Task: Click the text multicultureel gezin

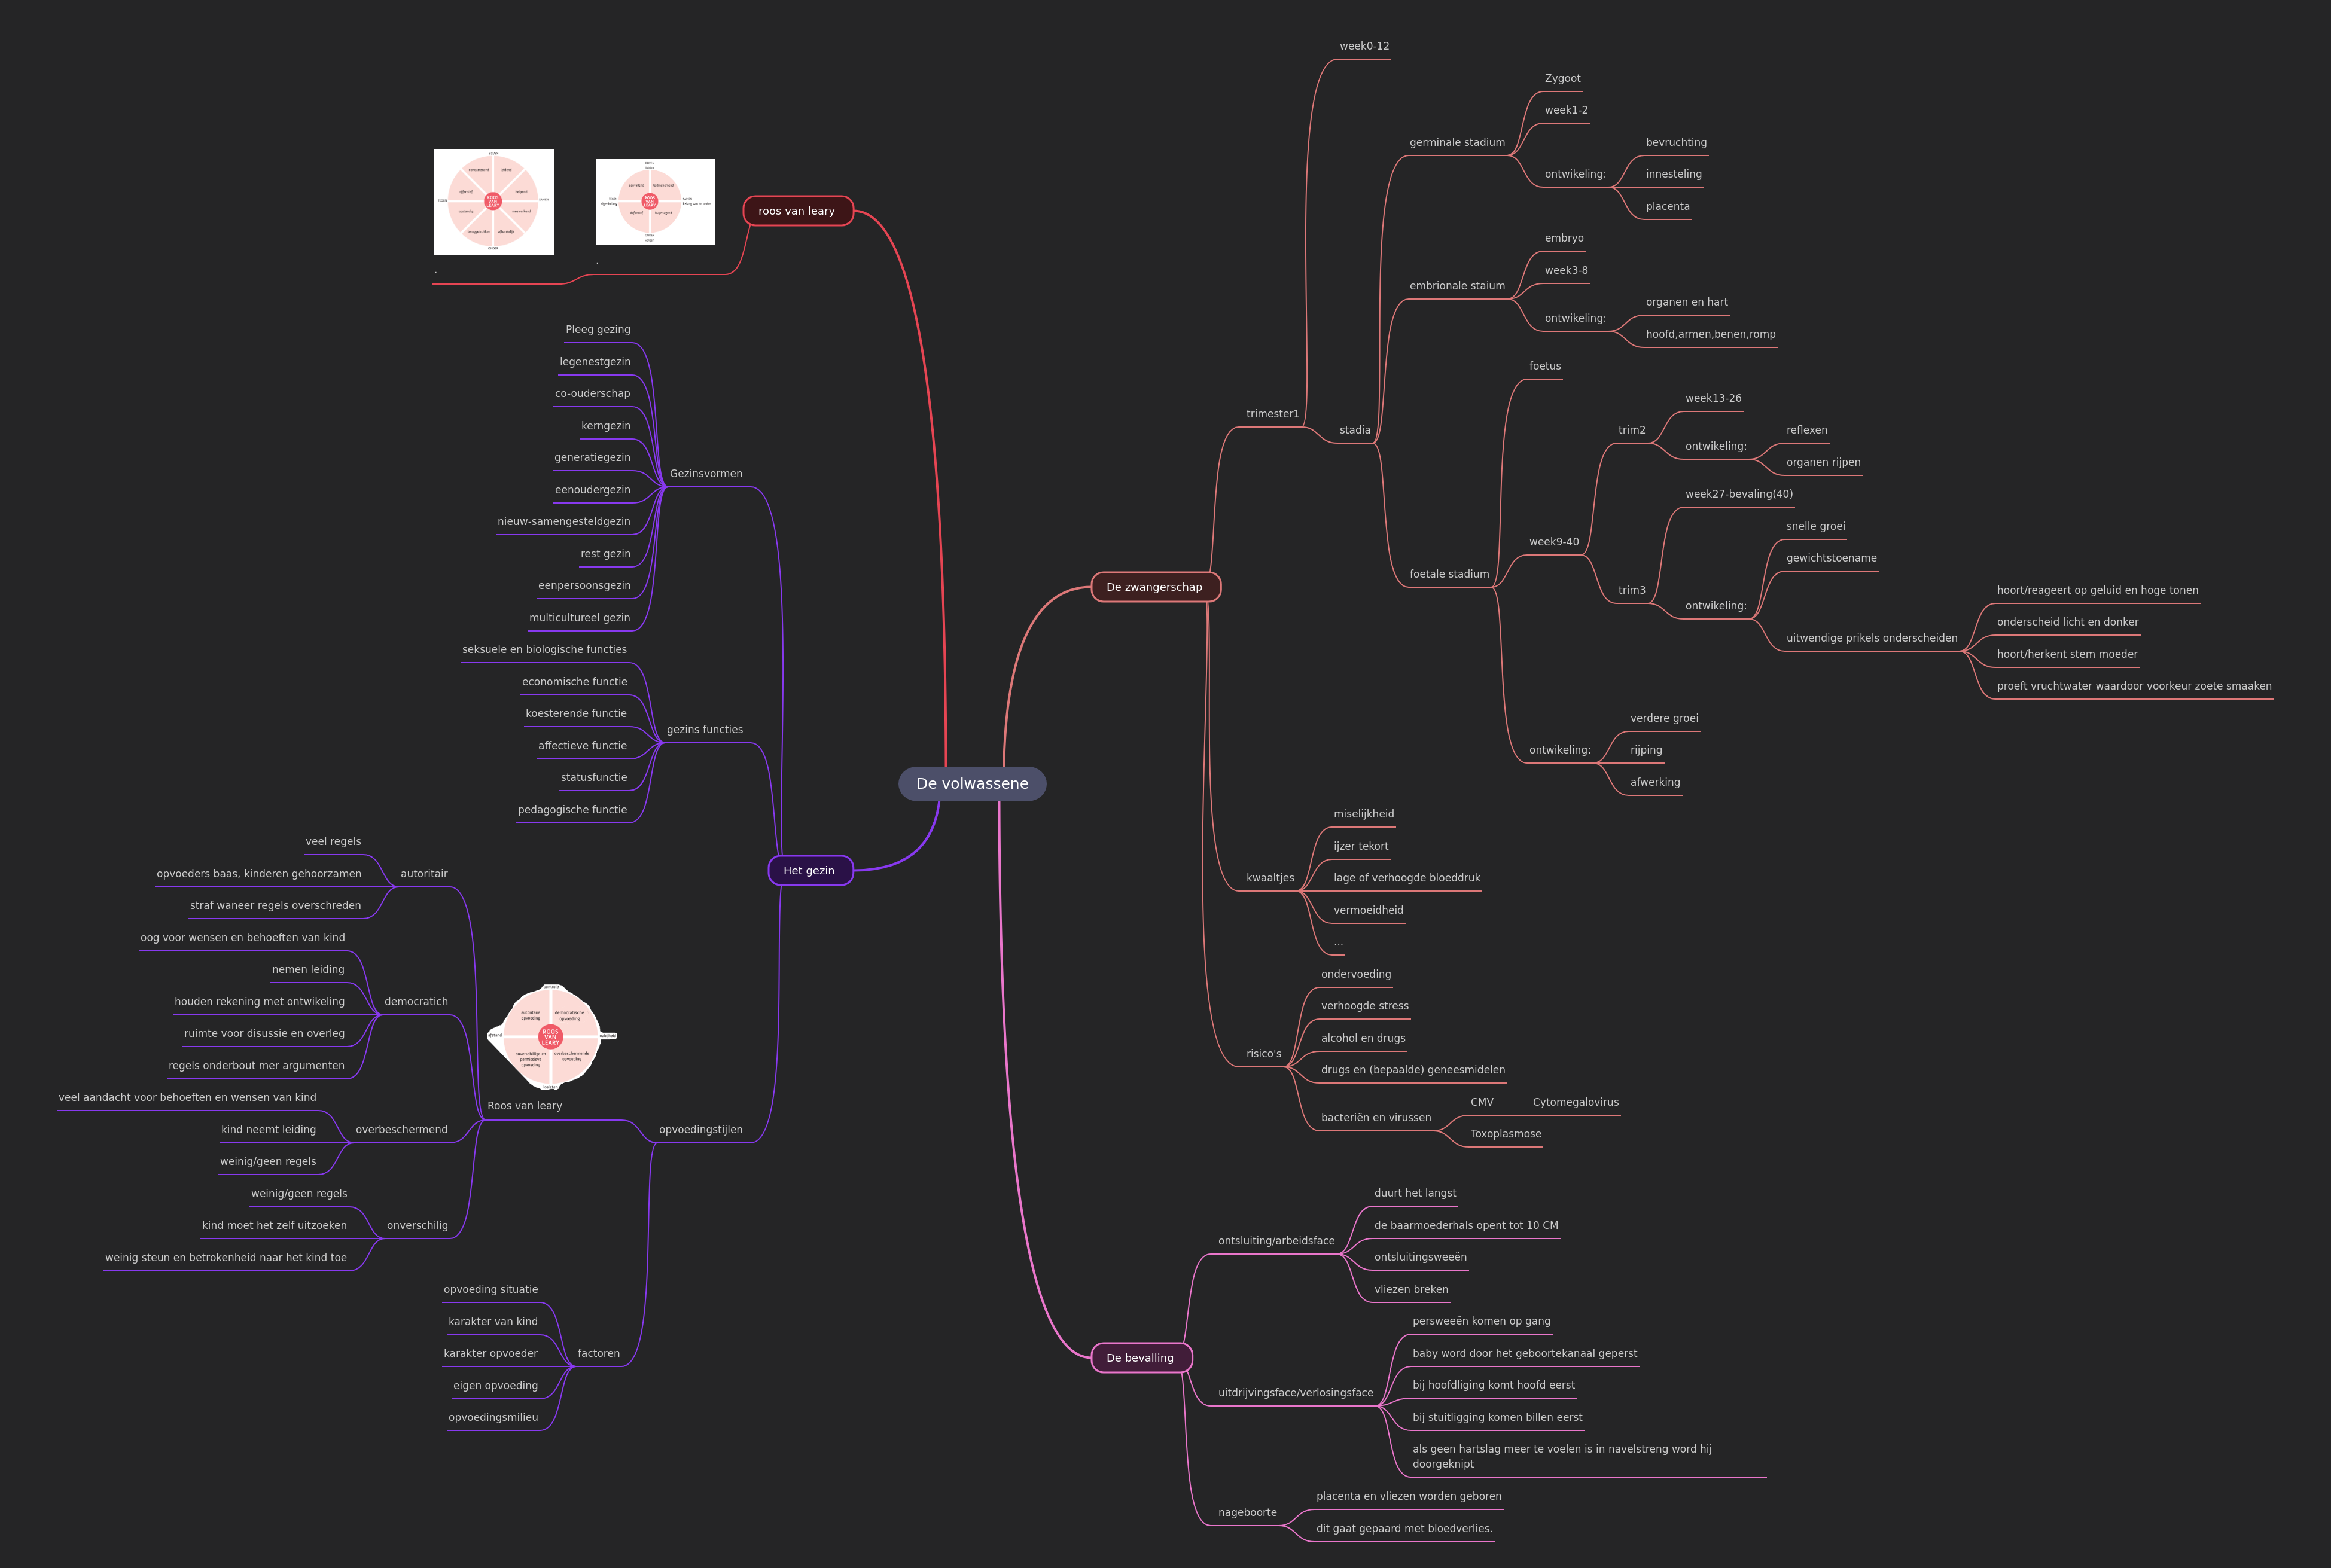Action: [x=580, y=618]
